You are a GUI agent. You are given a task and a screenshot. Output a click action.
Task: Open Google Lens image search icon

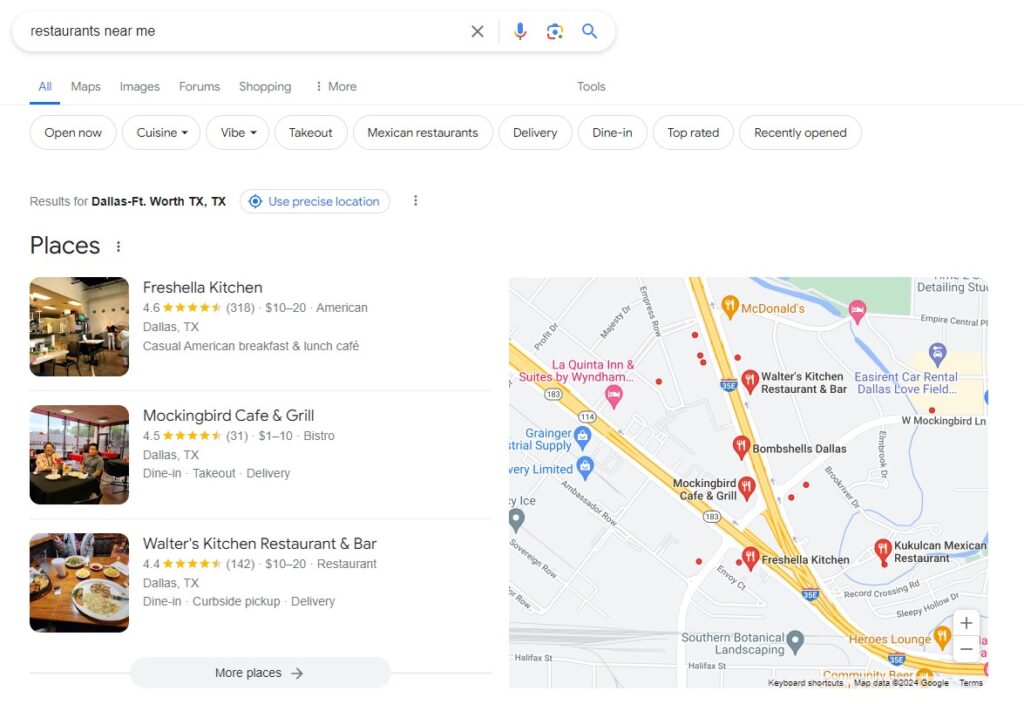554,31
